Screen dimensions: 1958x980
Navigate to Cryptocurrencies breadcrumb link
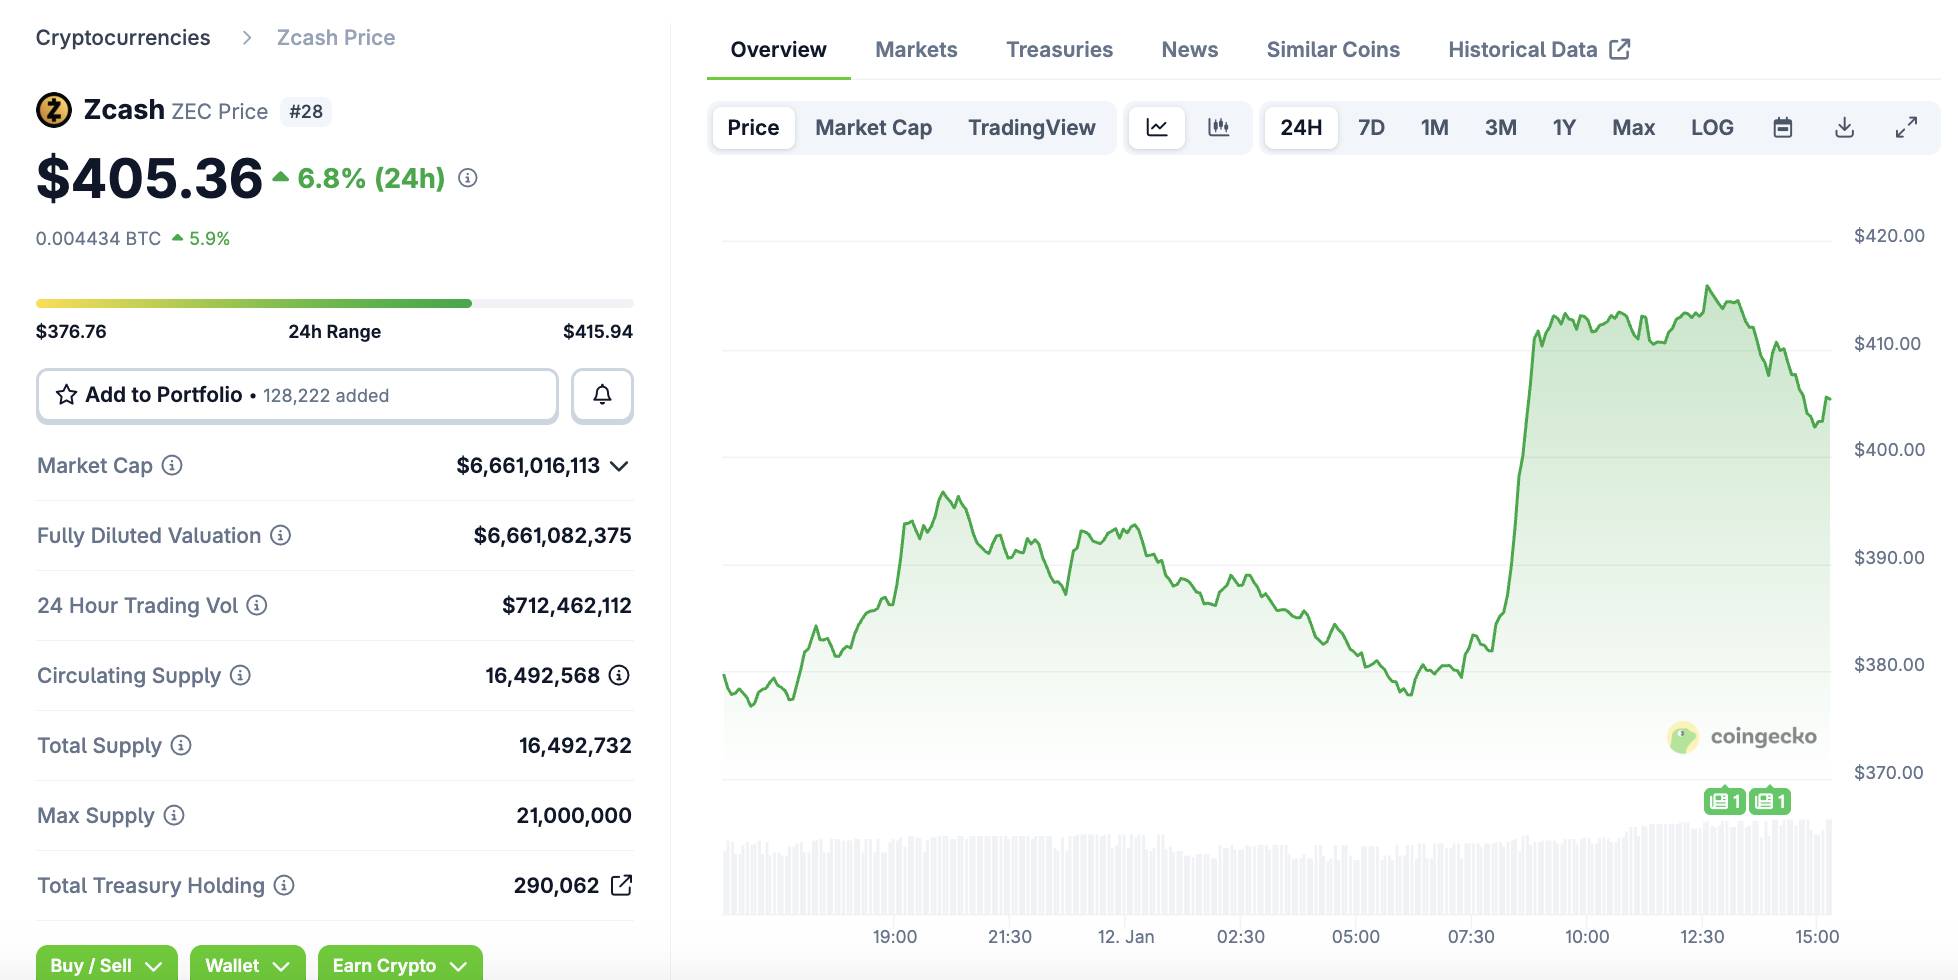tap(123, 37)
